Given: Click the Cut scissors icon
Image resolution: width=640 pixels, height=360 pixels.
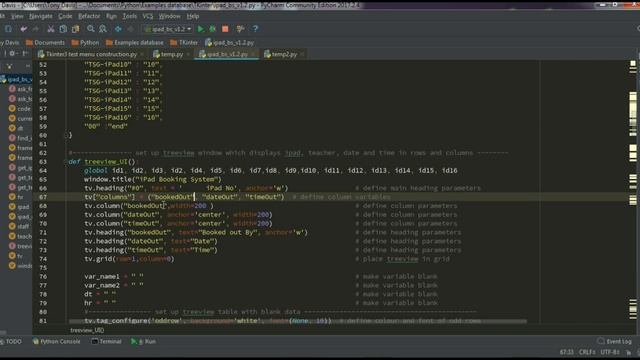Looking at the screenshot, I should 51,29.
